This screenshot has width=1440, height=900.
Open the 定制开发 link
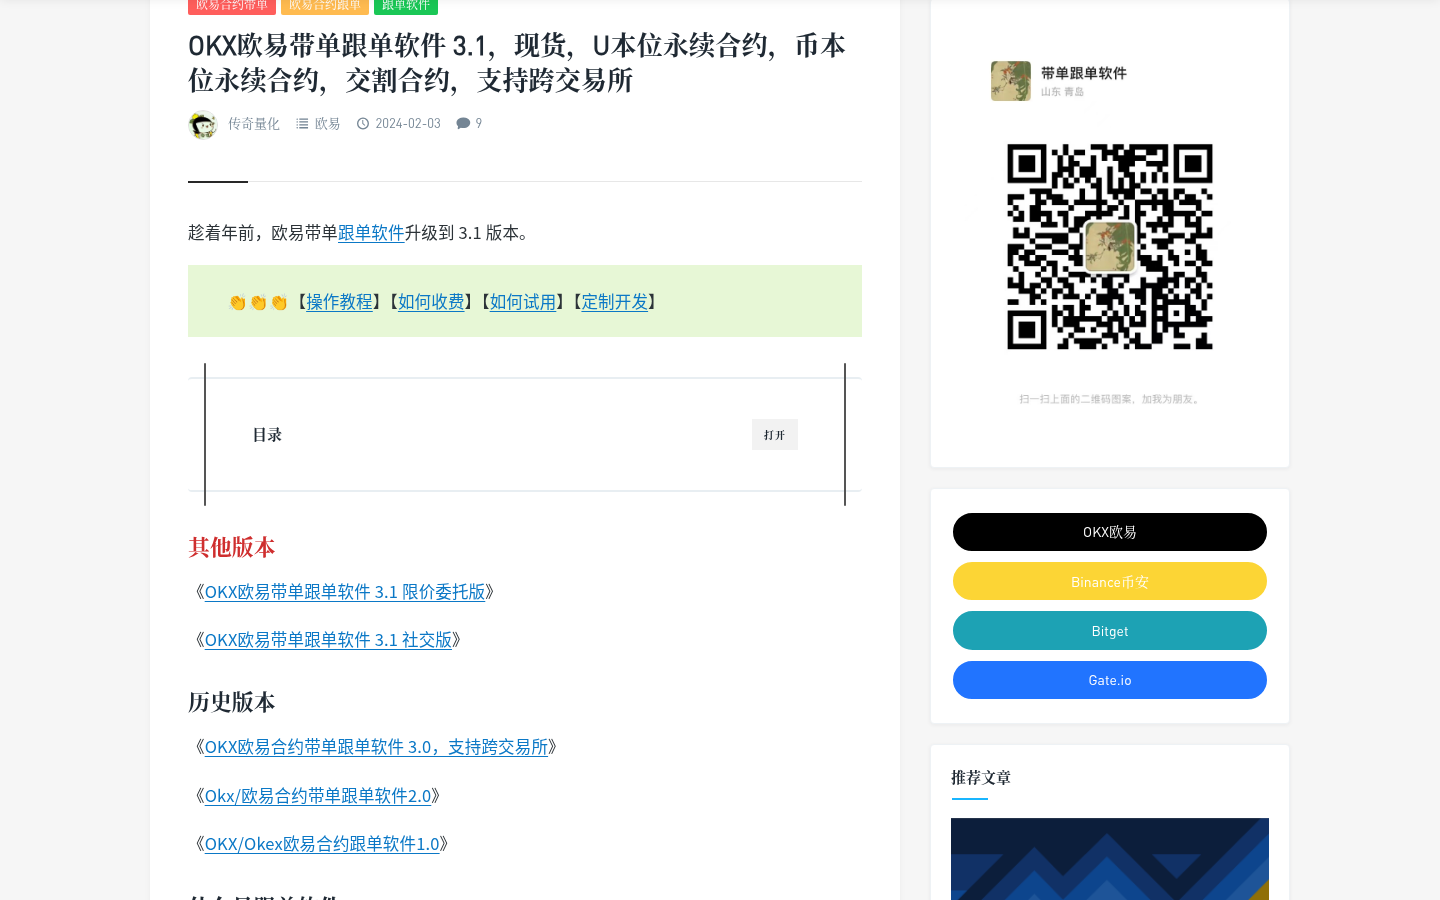click(615, 302)
